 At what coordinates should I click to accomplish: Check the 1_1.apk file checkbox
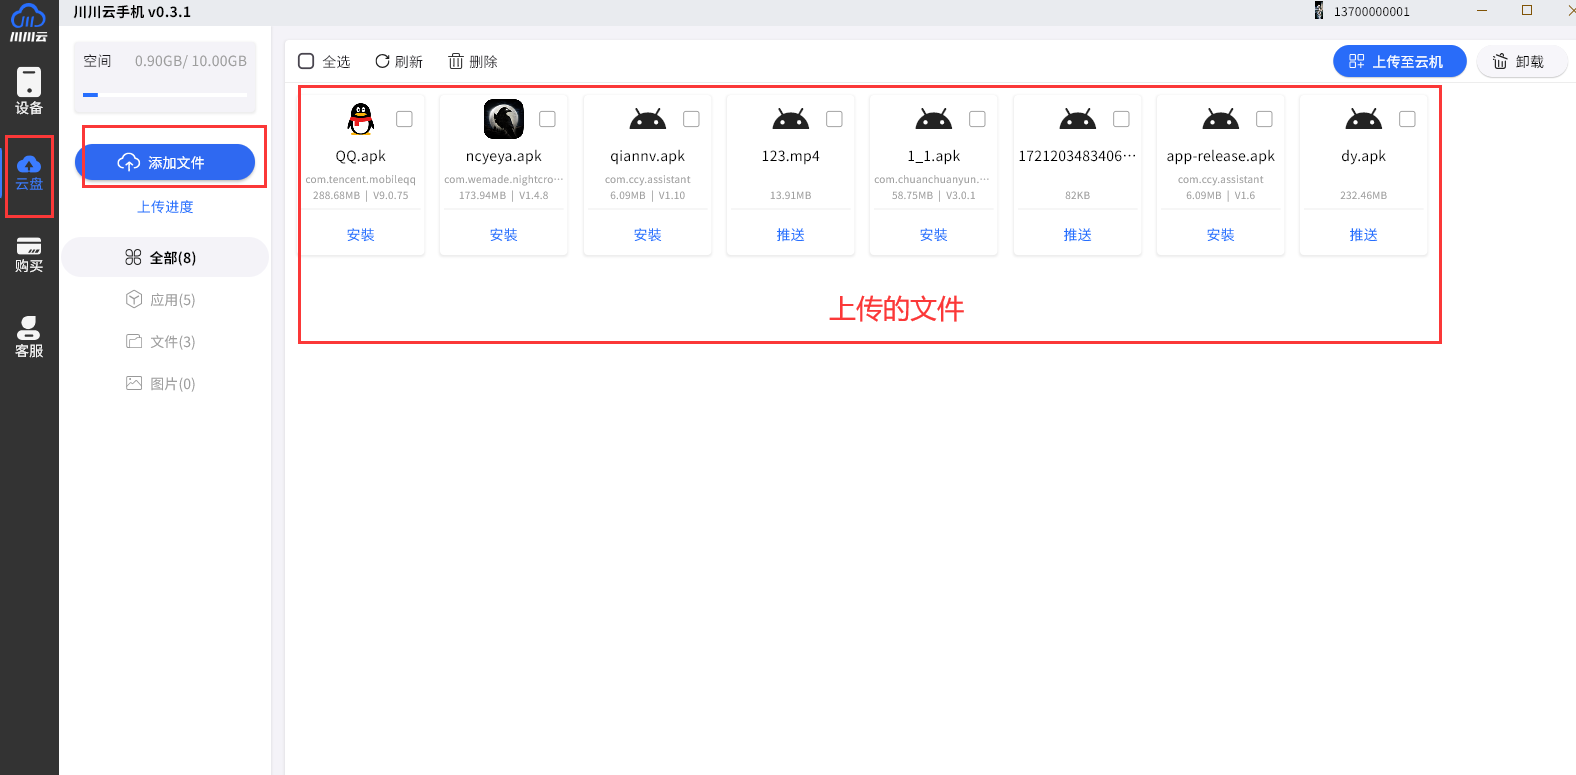977,119
